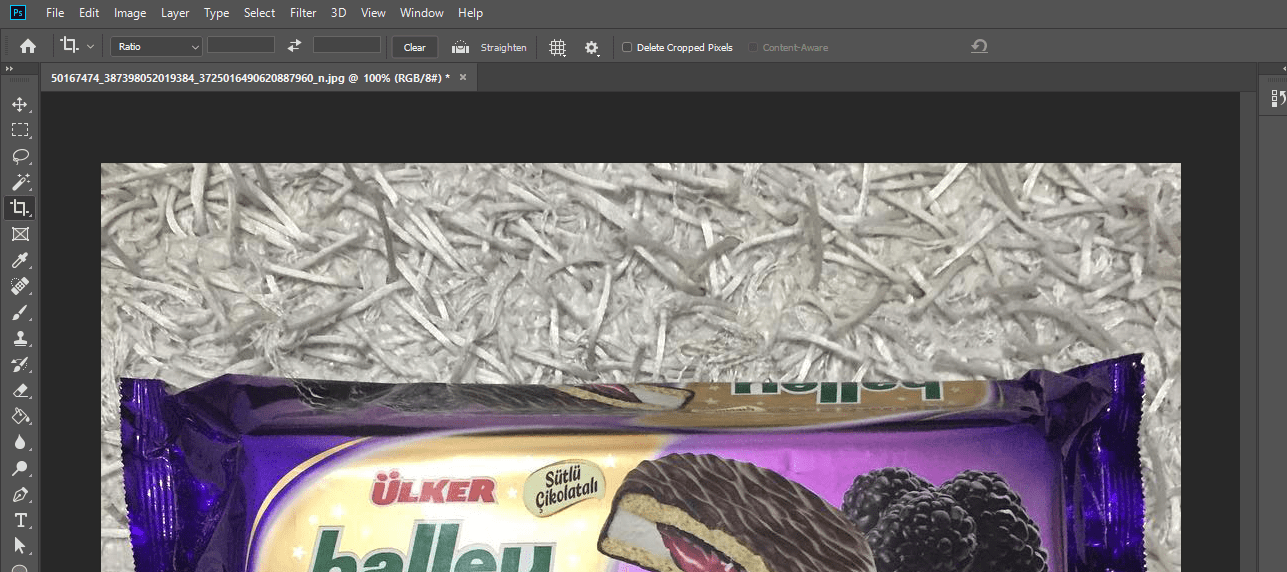
Task: Click the collapsed panel icon at right edge
Action: pos(1278,98)
